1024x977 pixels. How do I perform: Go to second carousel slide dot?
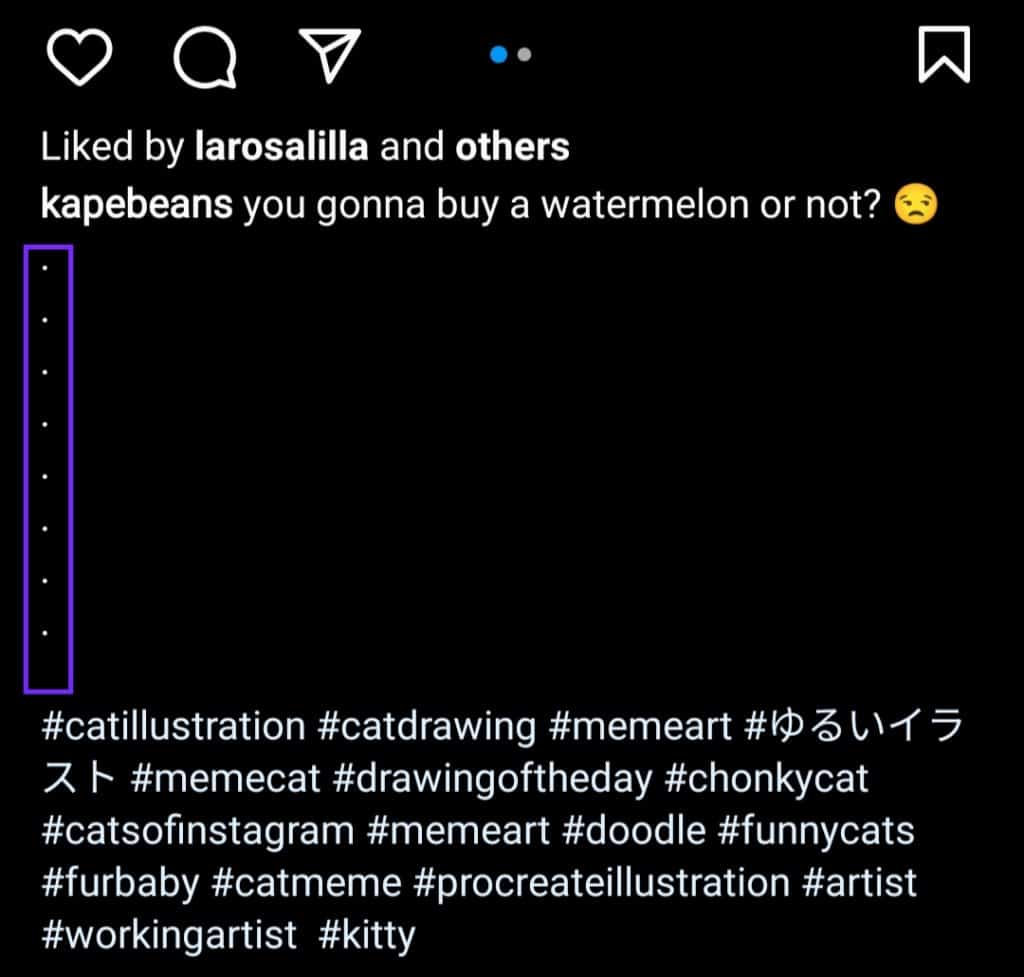(x=524, y=54)
